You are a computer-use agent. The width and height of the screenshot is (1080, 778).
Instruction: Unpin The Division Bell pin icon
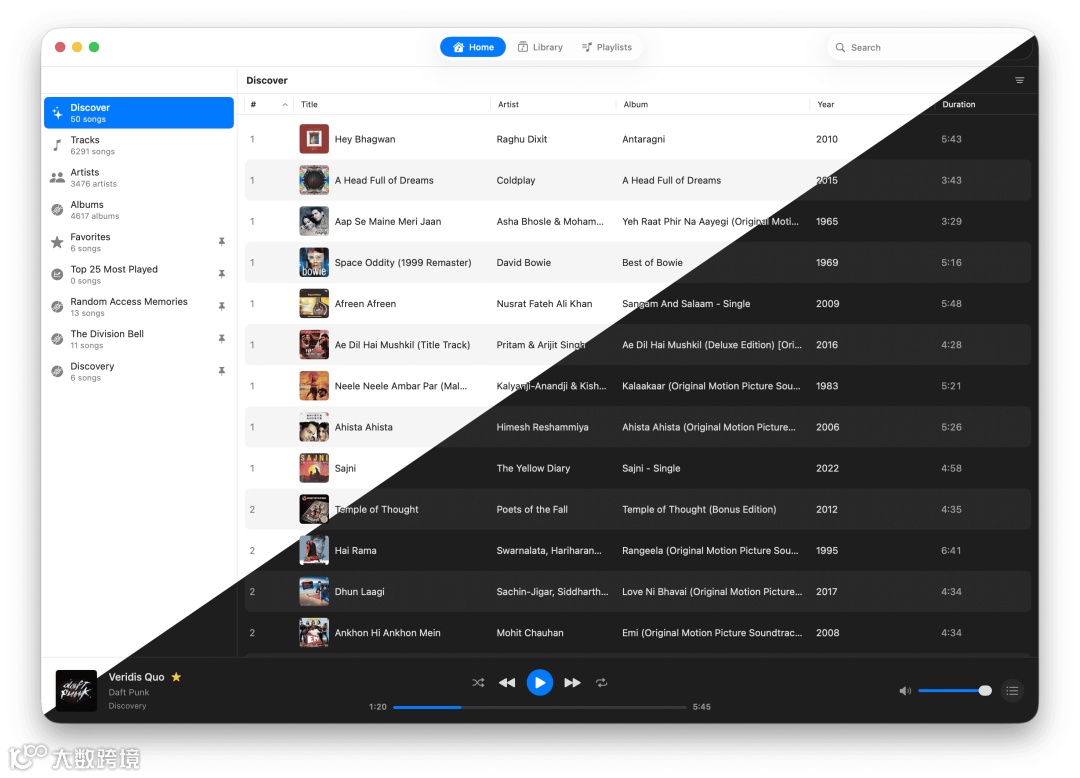[x=222, y=339]
